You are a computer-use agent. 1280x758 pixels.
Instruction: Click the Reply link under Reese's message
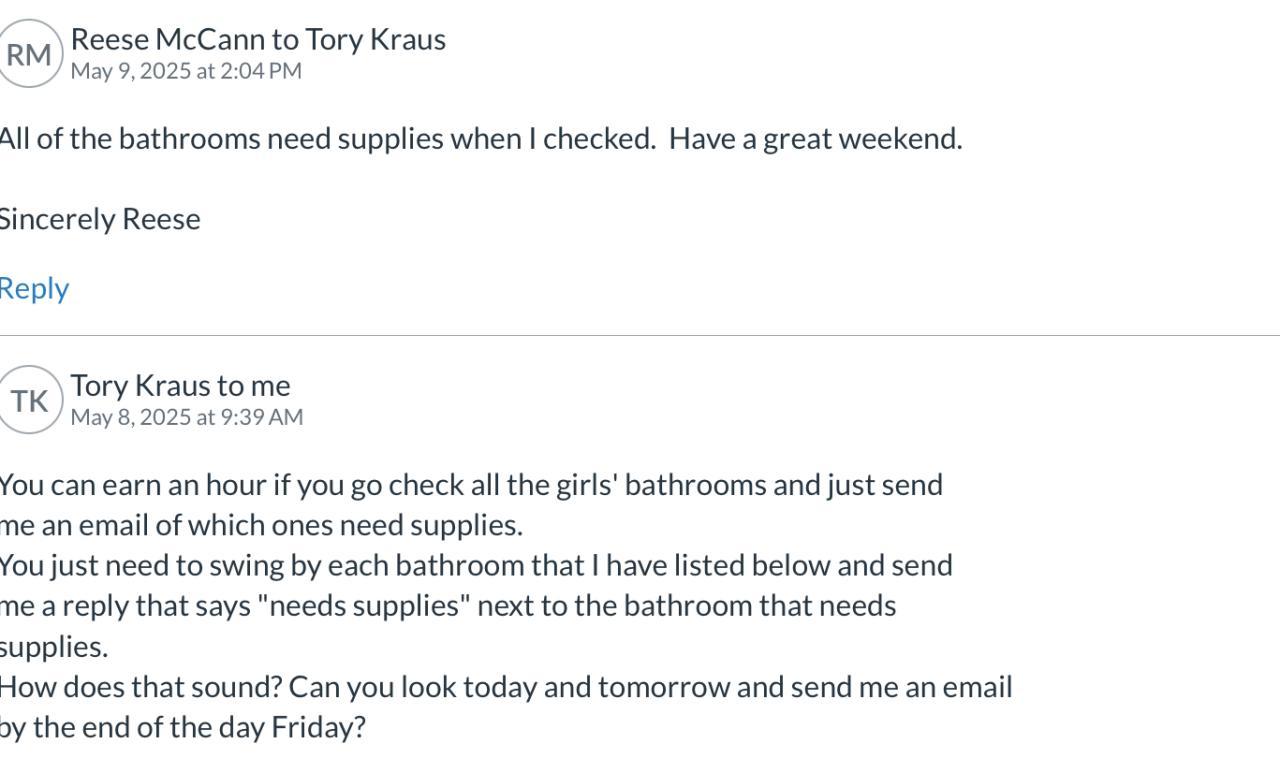pyautogui.click(x=34, y=289)
